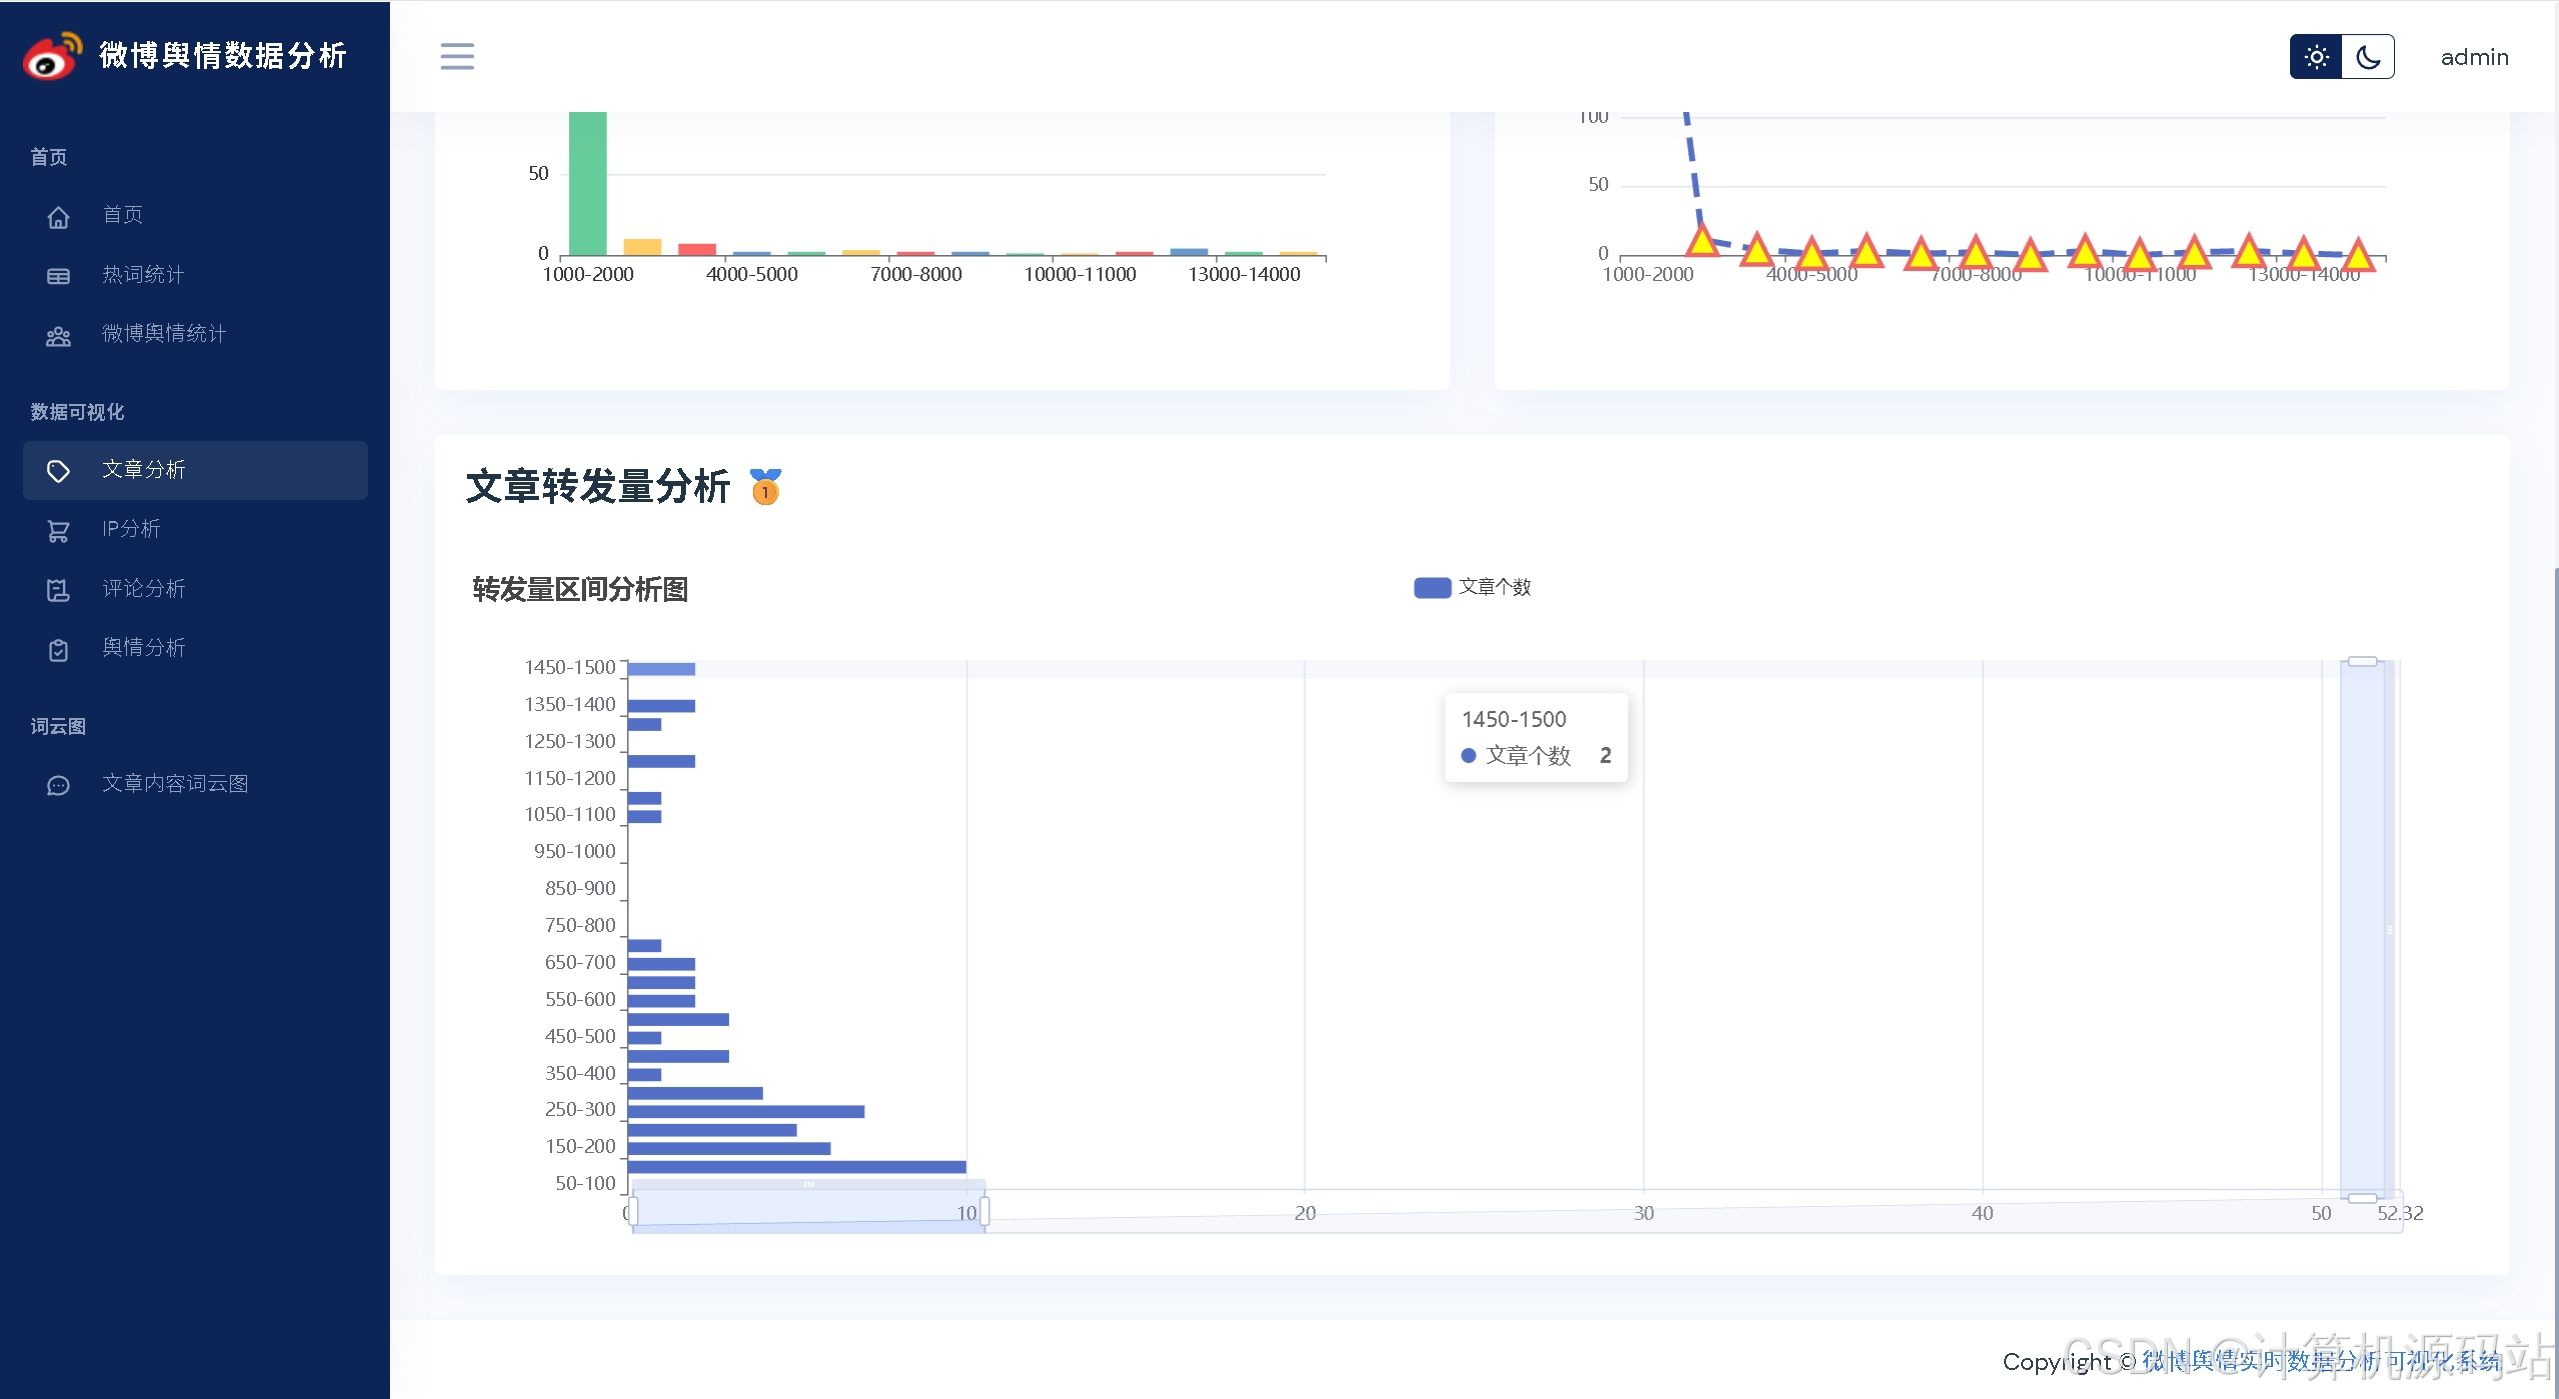
Task: Click the vertical data zoom top handle
Action: tap(2362, 662)
